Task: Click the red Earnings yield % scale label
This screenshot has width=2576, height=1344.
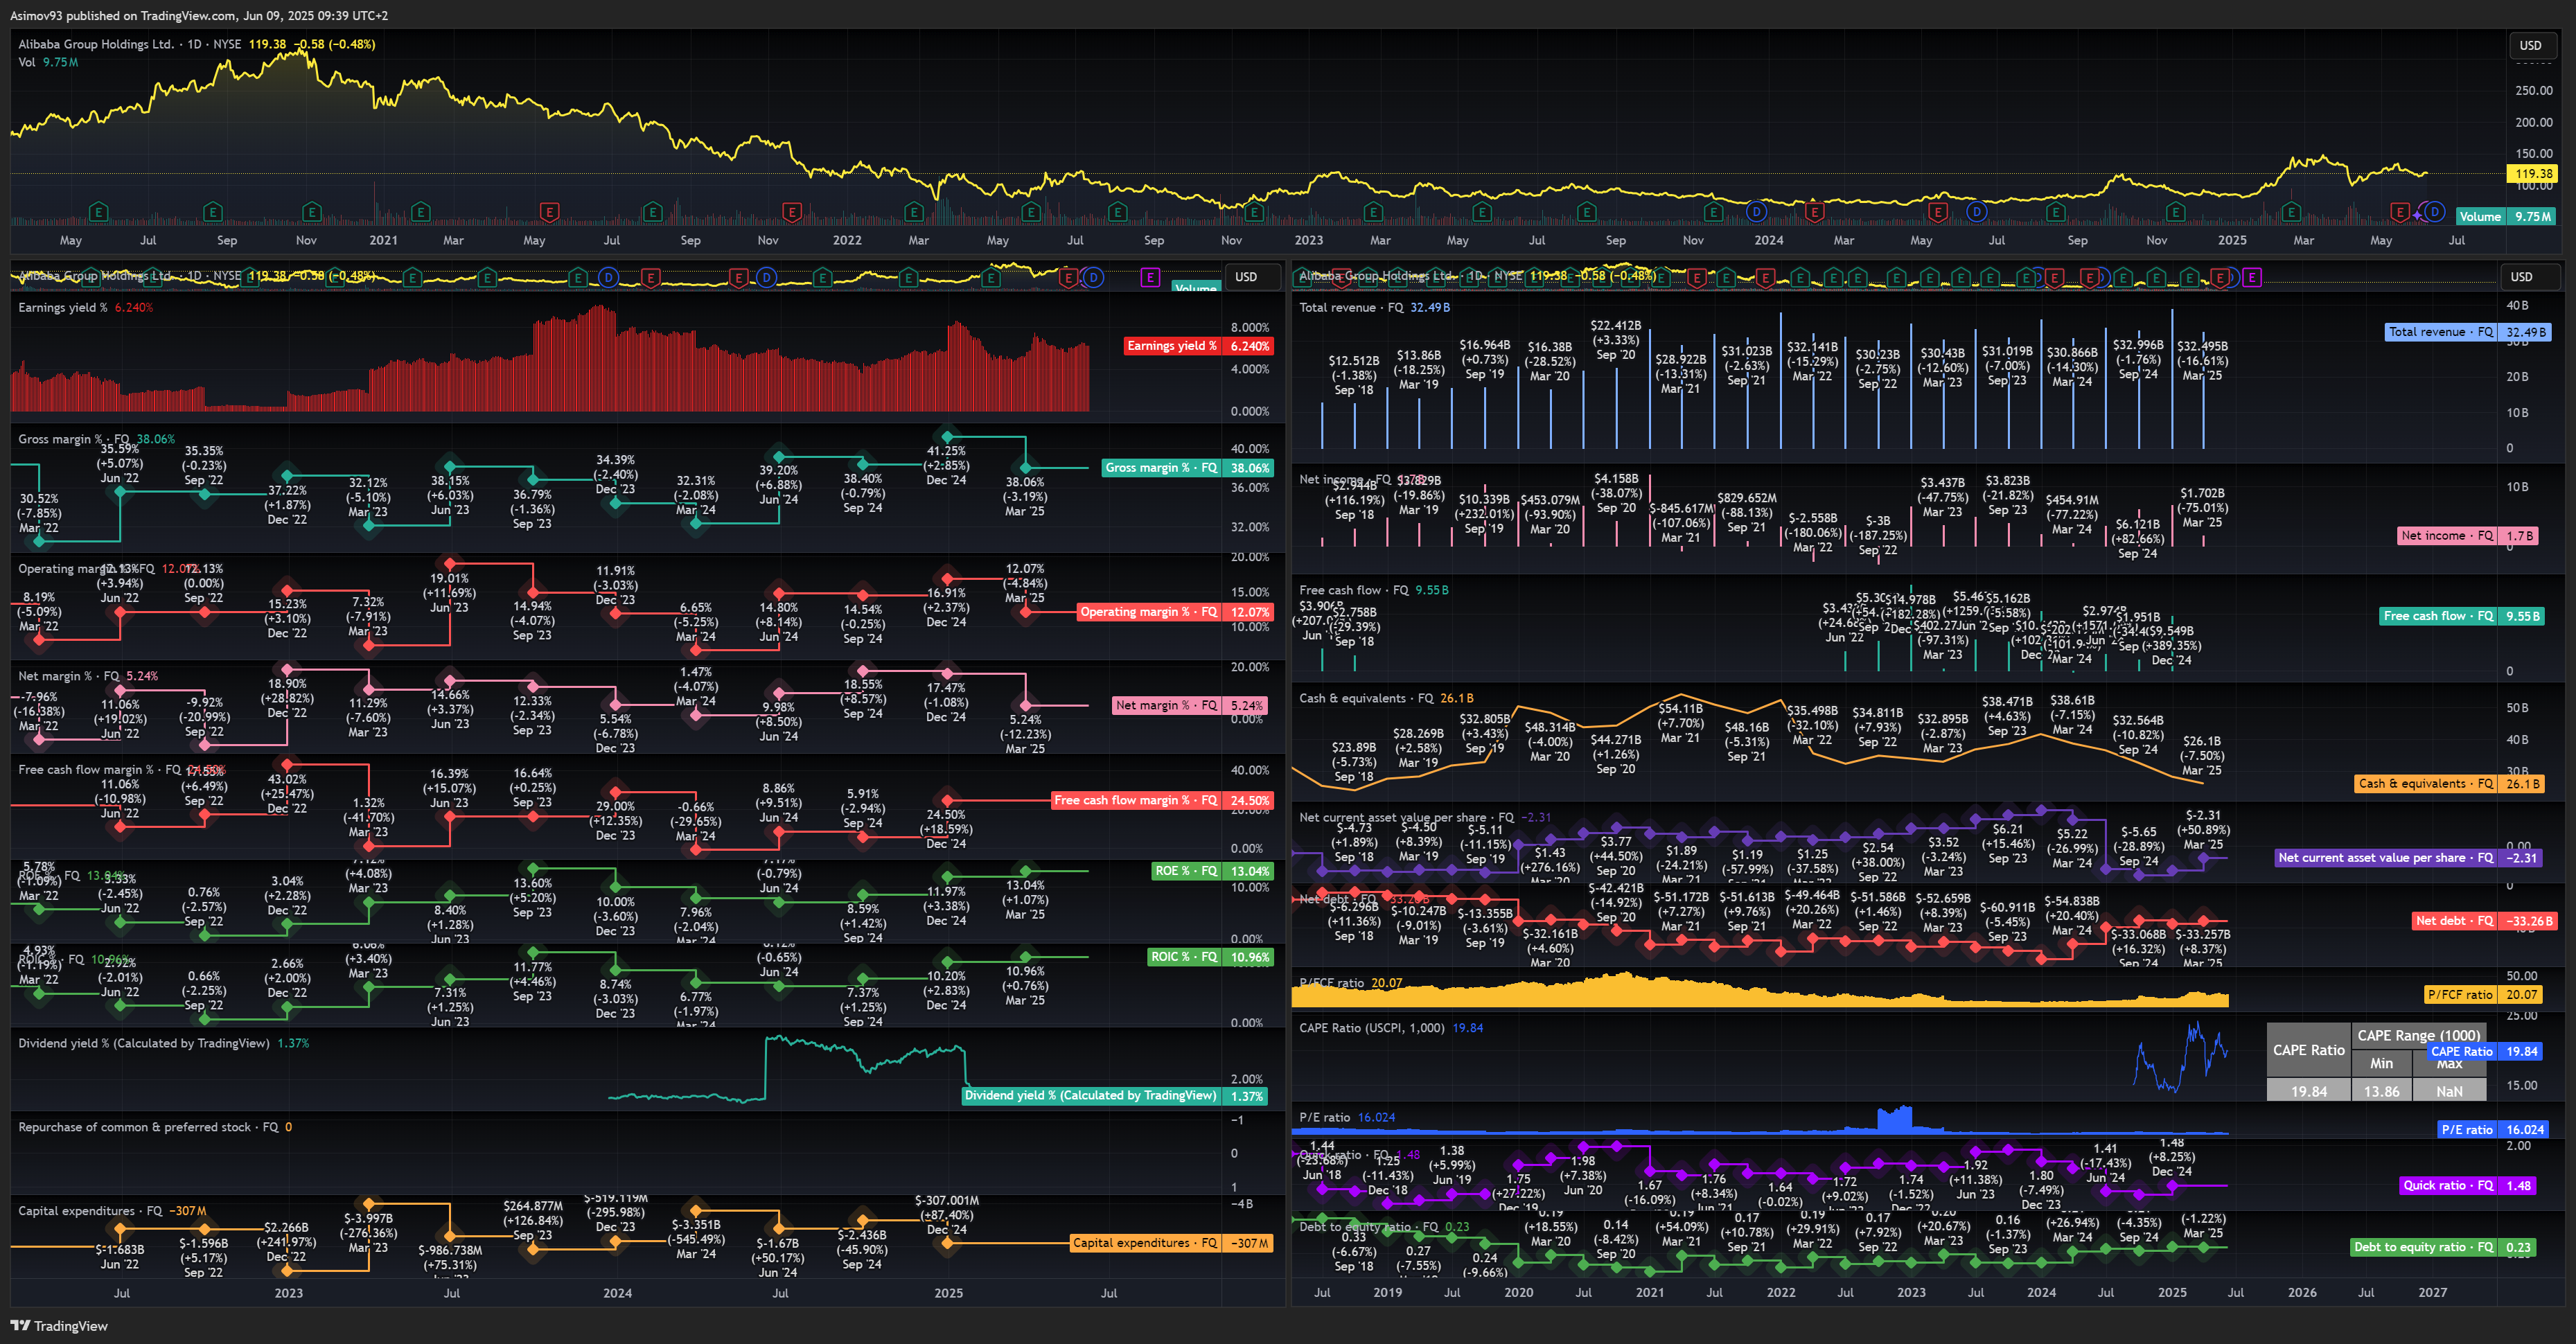Action: pyautogui.click(x=1198, y=346)
